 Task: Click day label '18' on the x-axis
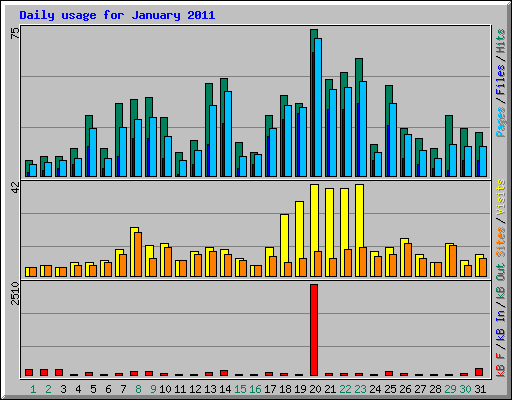(285, 389)
